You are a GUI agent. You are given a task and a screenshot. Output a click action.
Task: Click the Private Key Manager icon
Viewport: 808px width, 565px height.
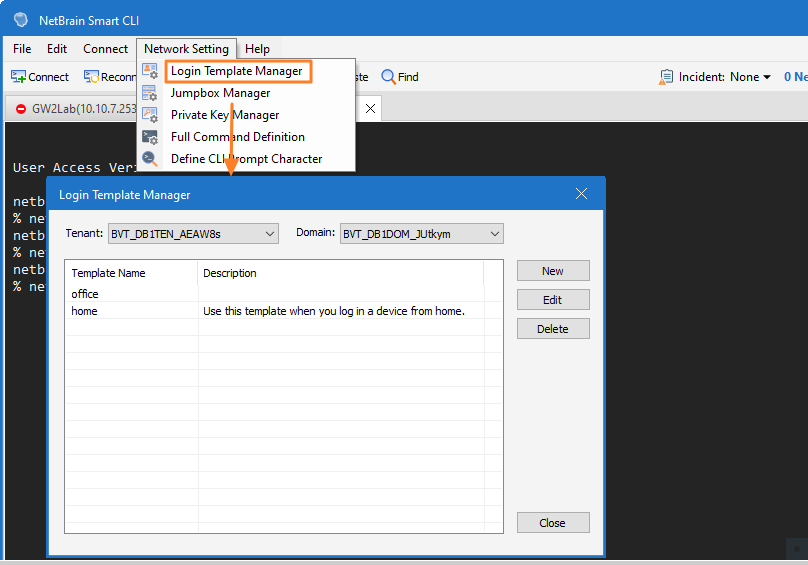click(150, 114)
